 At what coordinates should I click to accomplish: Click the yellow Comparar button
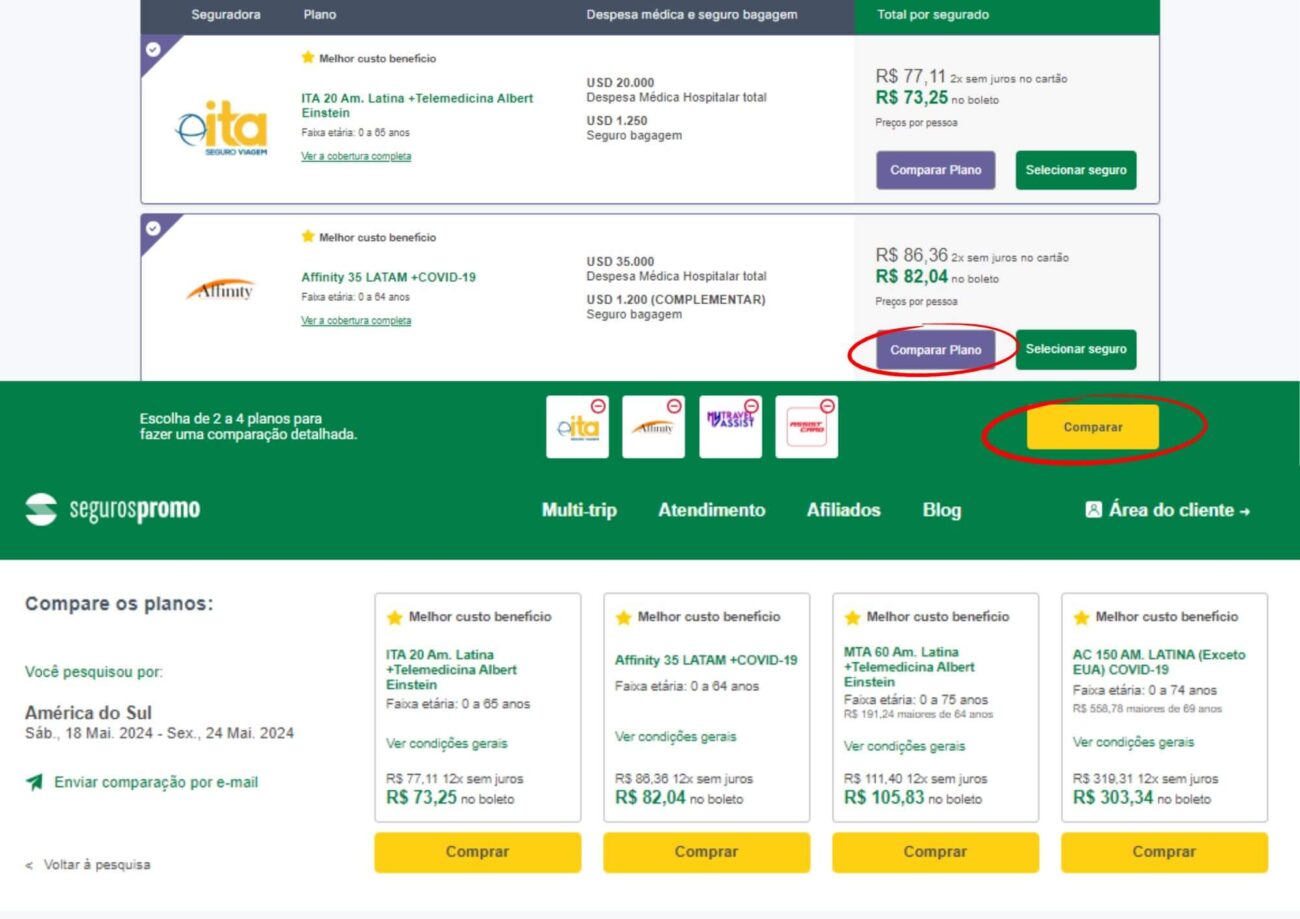(x=1093, y=427)
